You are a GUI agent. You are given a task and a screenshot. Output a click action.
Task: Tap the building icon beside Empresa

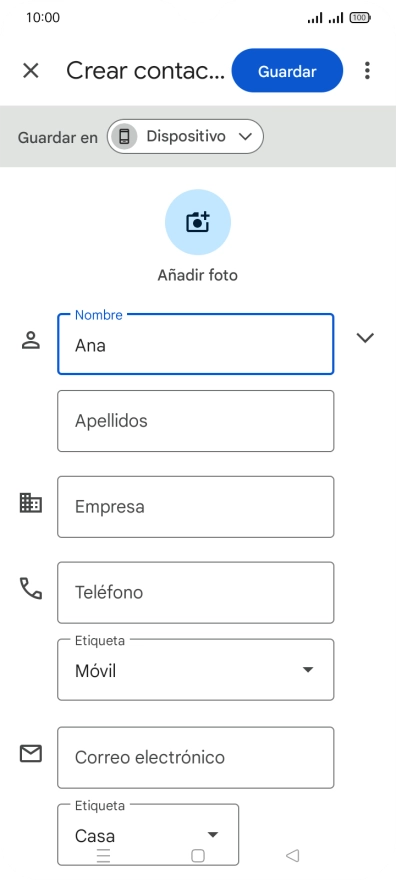coord(31,502)
